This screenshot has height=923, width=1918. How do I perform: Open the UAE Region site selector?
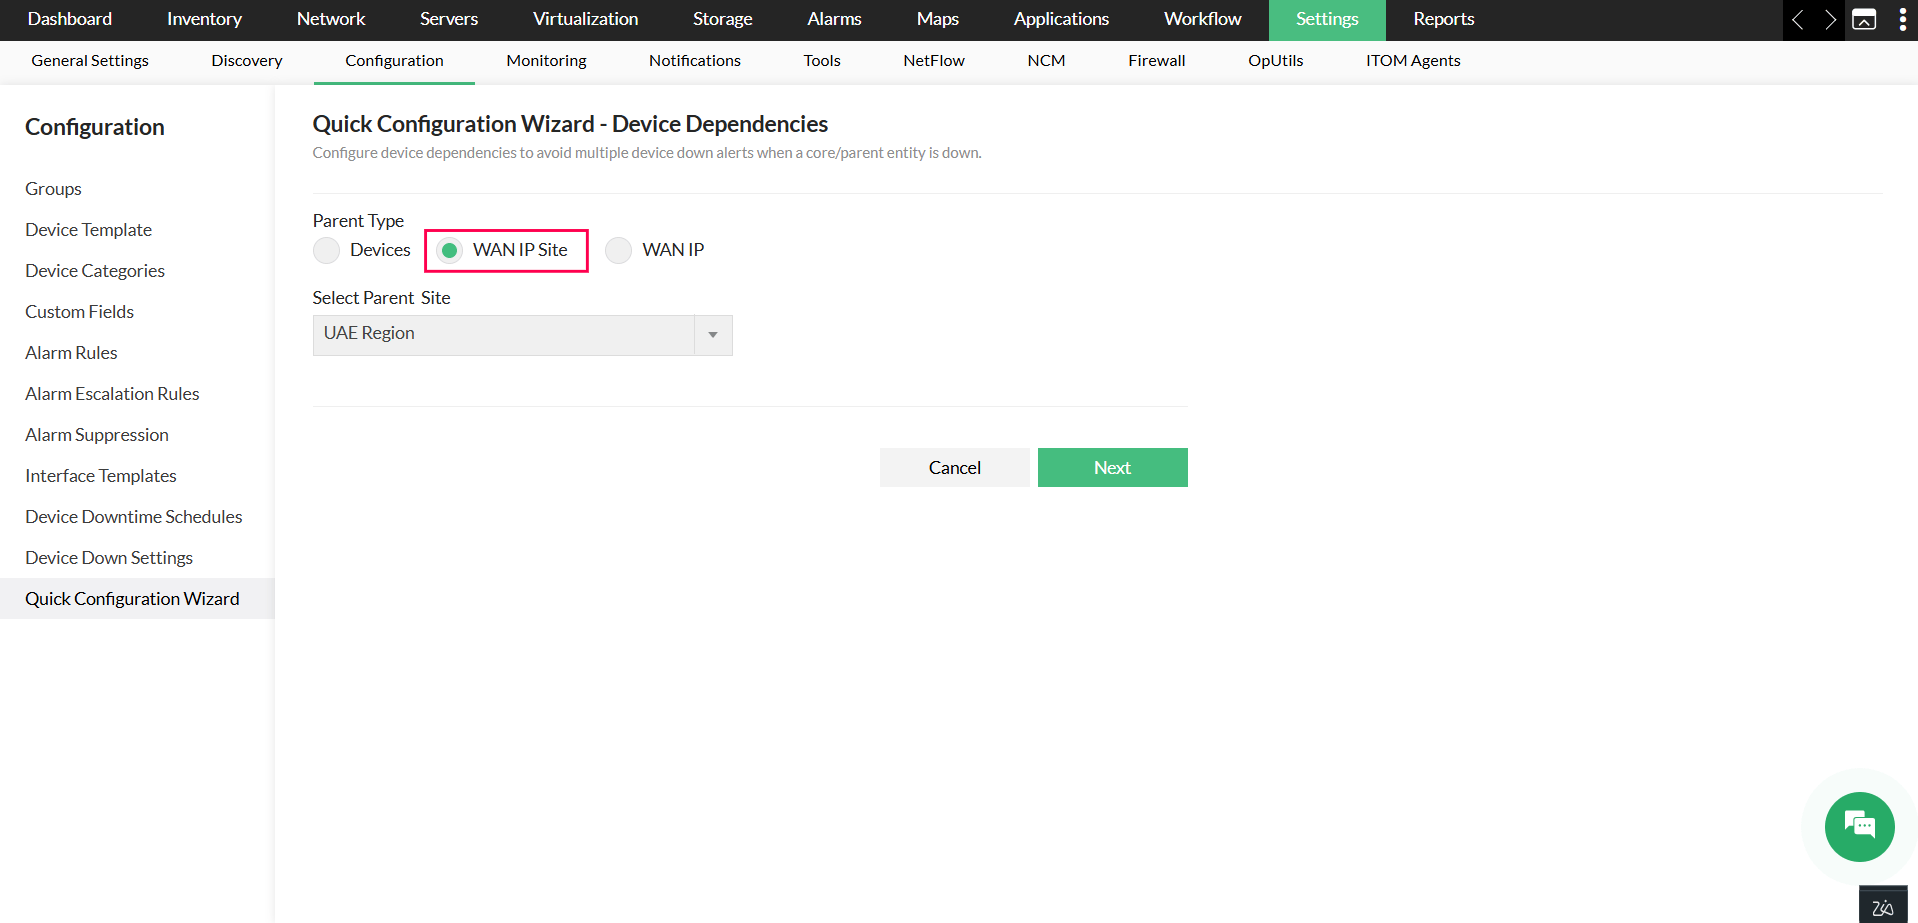505,334
